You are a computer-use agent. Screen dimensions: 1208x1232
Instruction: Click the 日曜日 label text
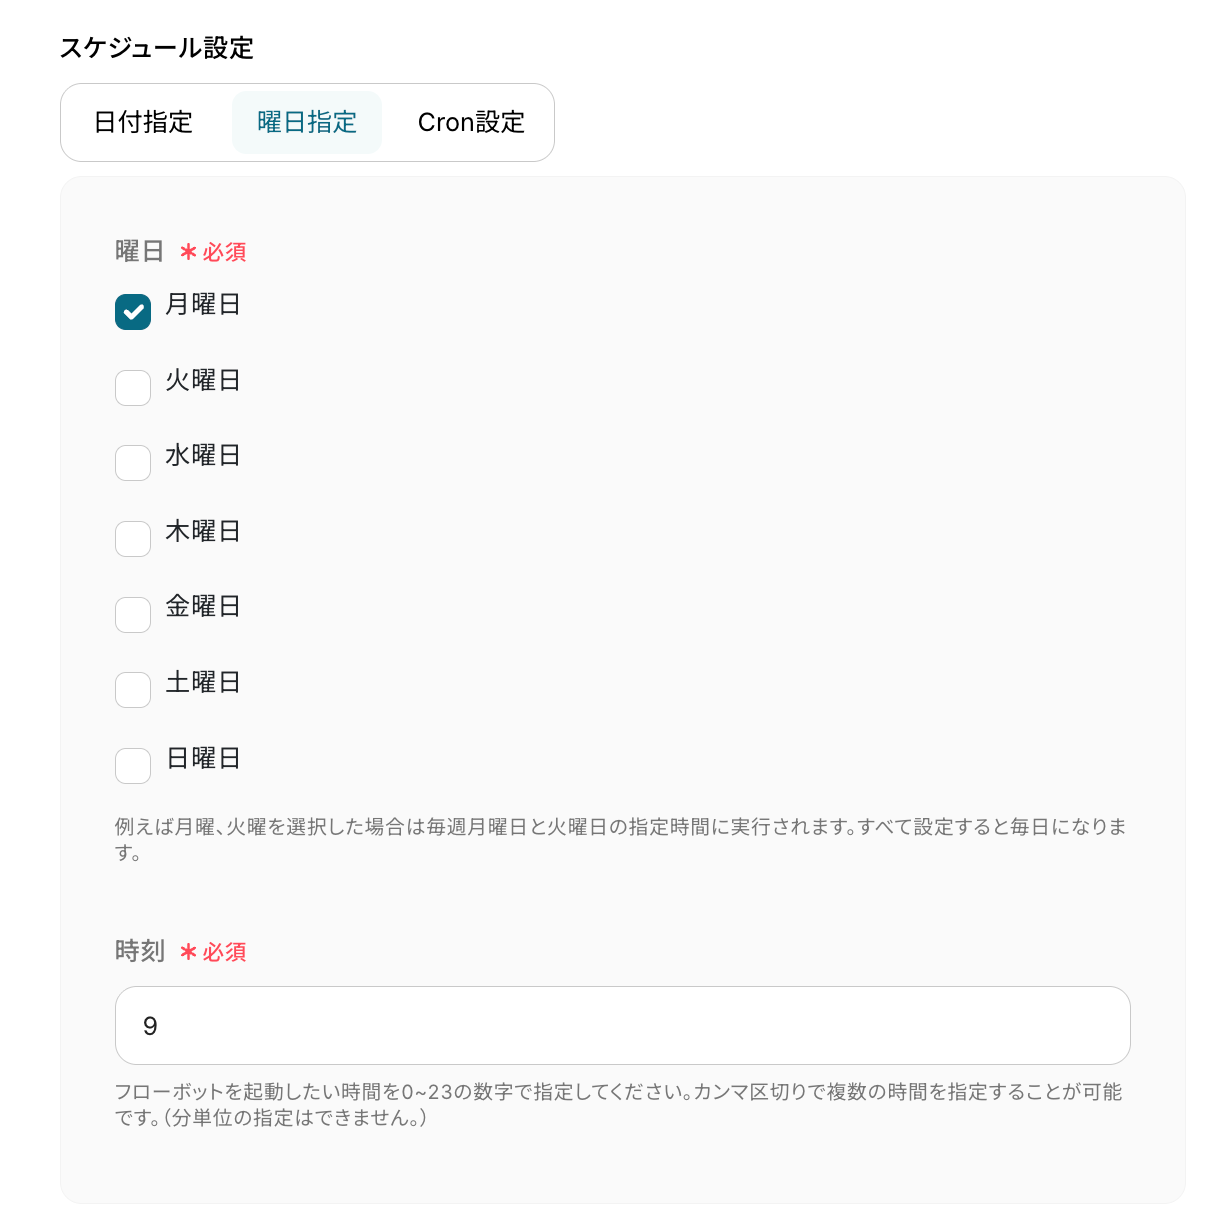point(203,758)
